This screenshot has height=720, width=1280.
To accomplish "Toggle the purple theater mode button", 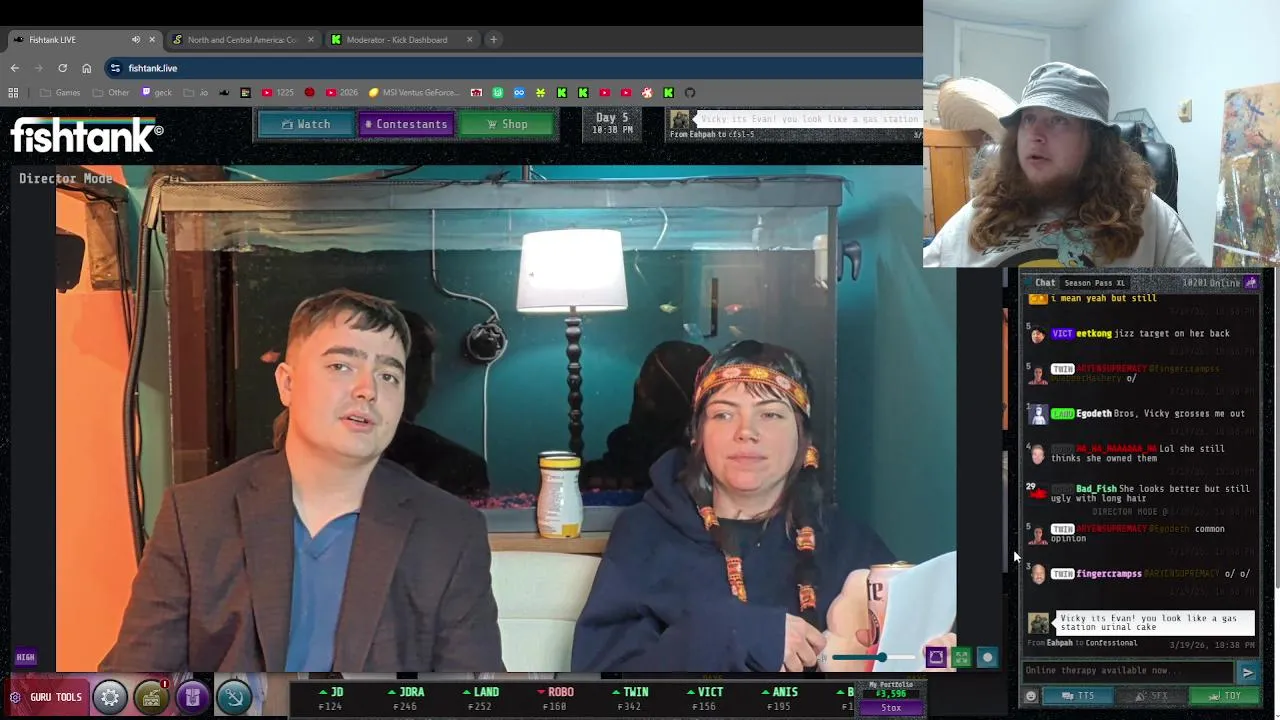I will click(x=936, y=657).
